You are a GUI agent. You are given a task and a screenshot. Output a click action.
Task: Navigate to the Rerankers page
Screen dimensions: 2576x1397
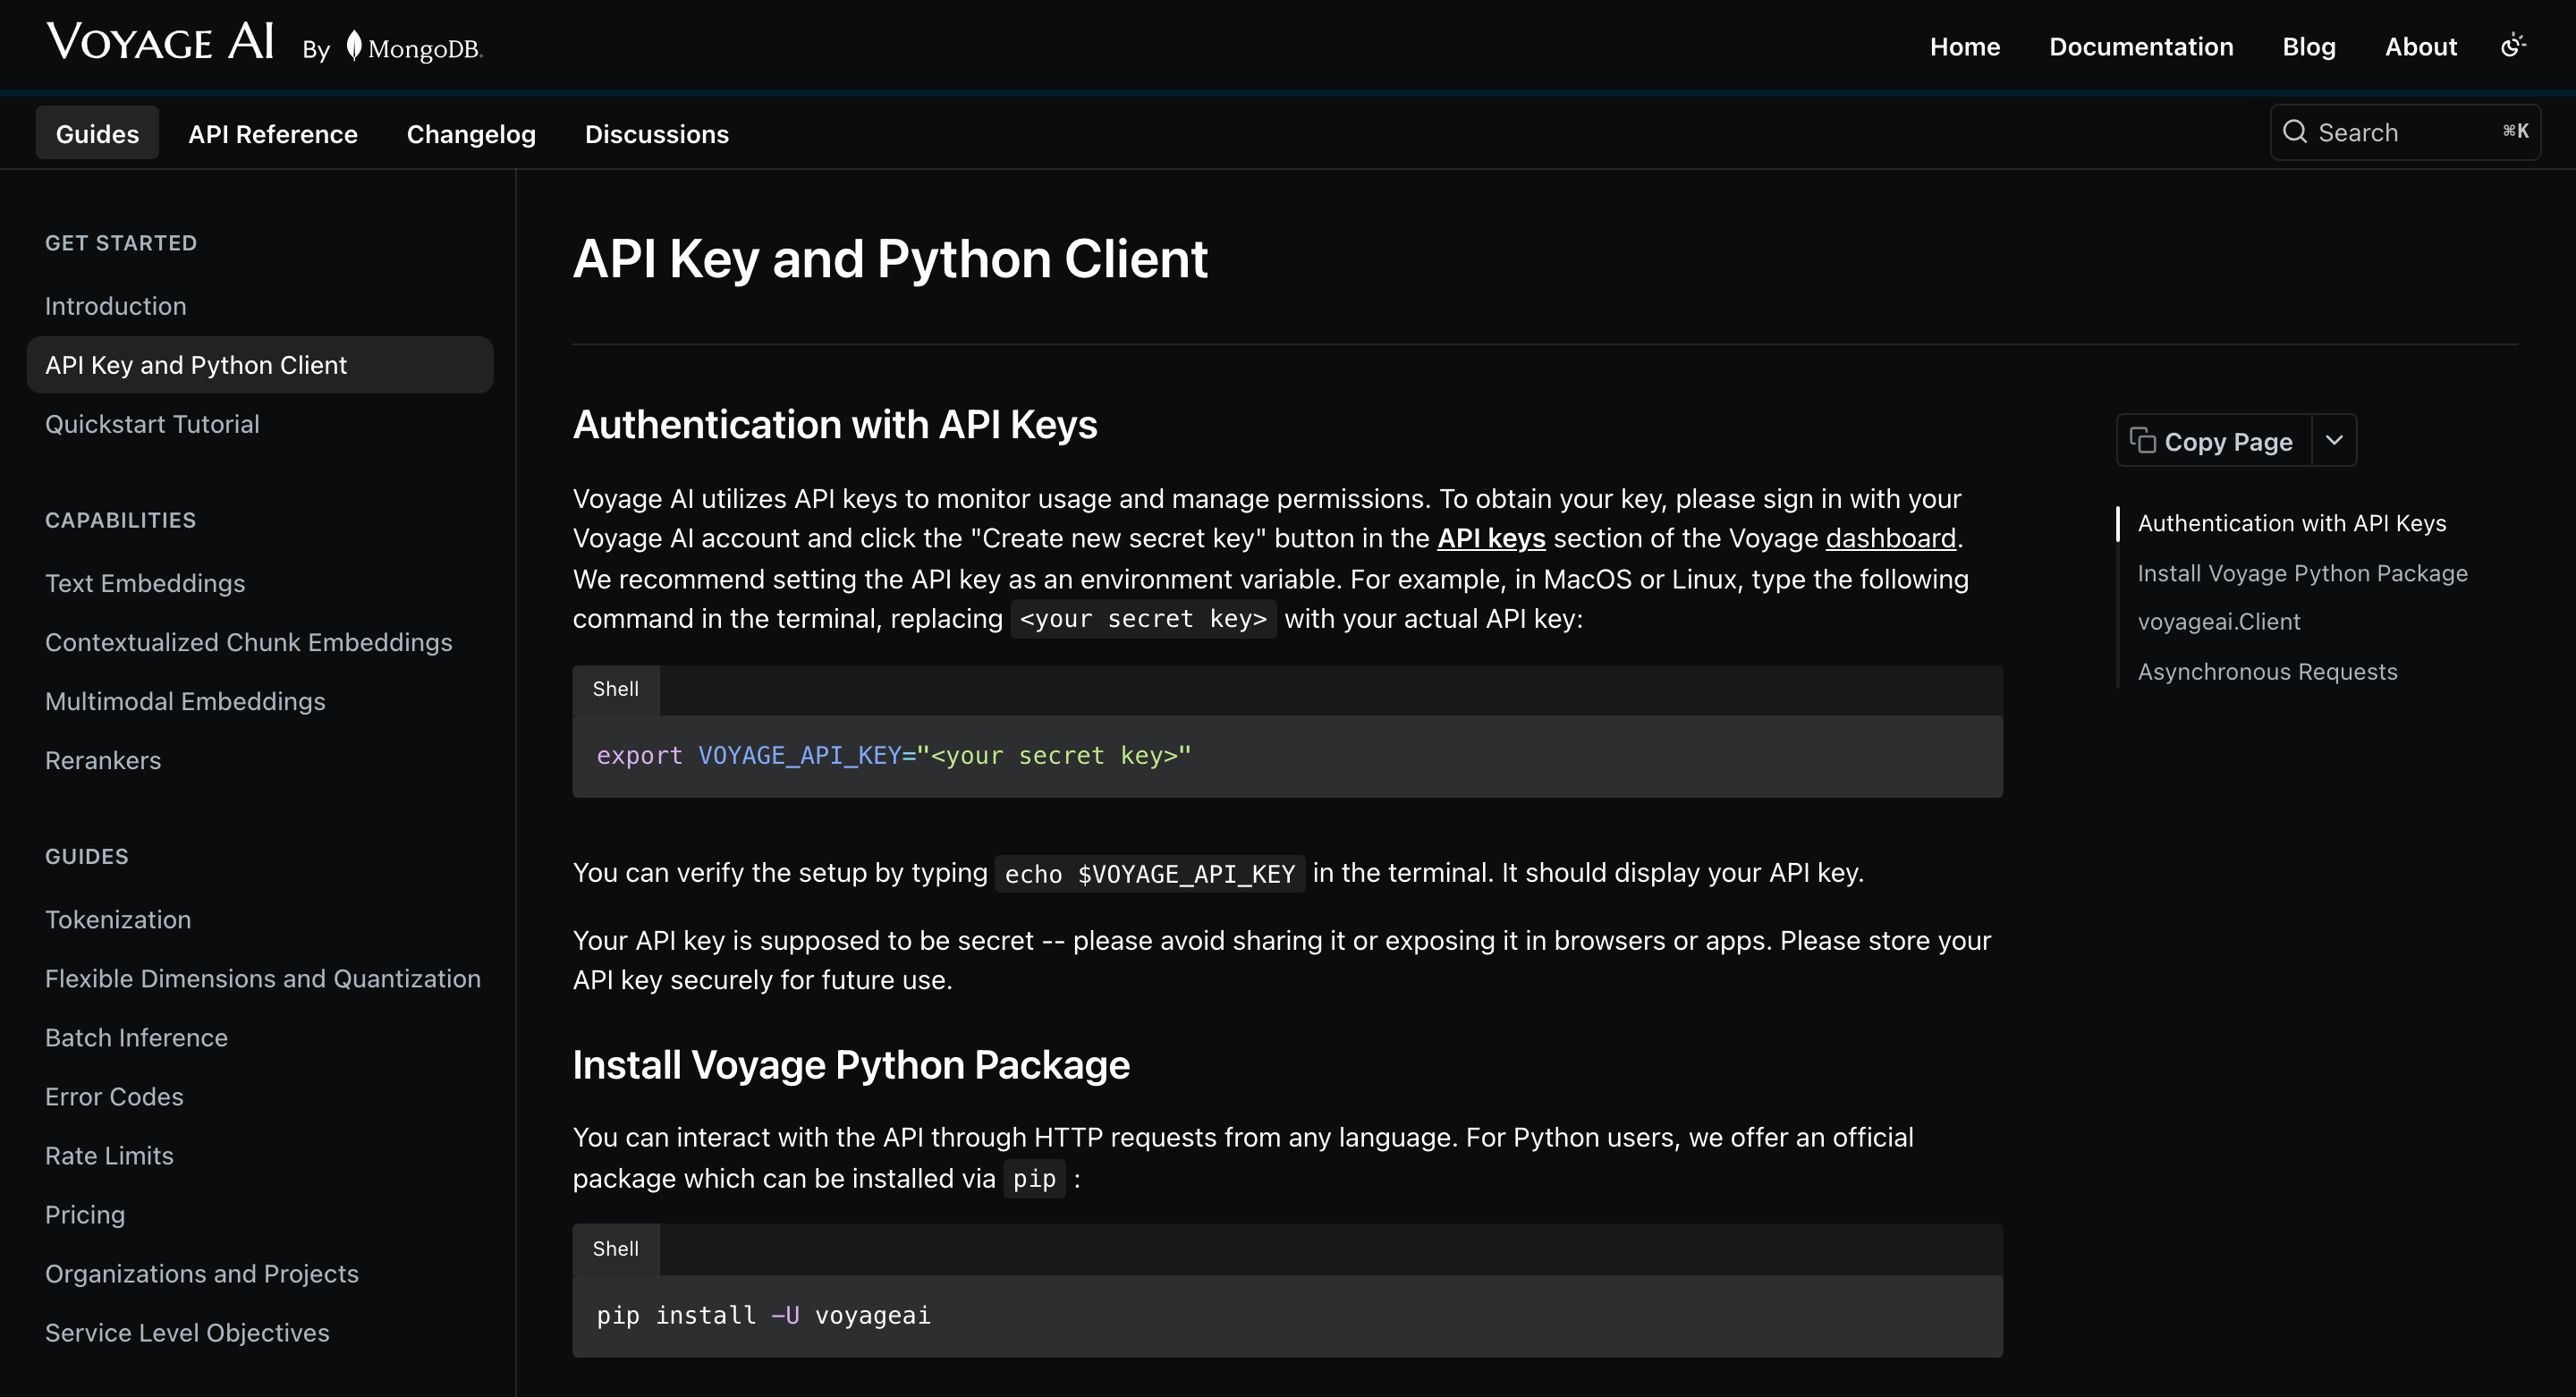point(103,760)
